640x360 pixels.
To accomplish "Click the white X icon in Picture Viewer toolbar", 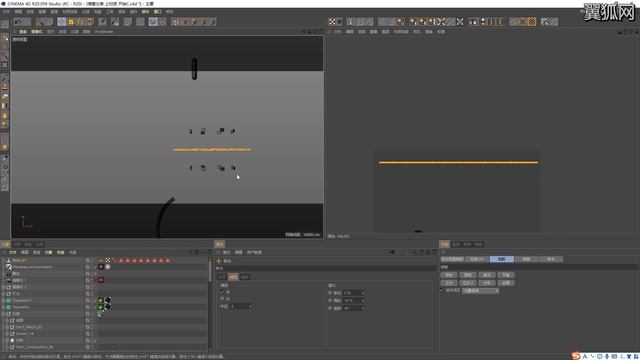I will point(460,22).
